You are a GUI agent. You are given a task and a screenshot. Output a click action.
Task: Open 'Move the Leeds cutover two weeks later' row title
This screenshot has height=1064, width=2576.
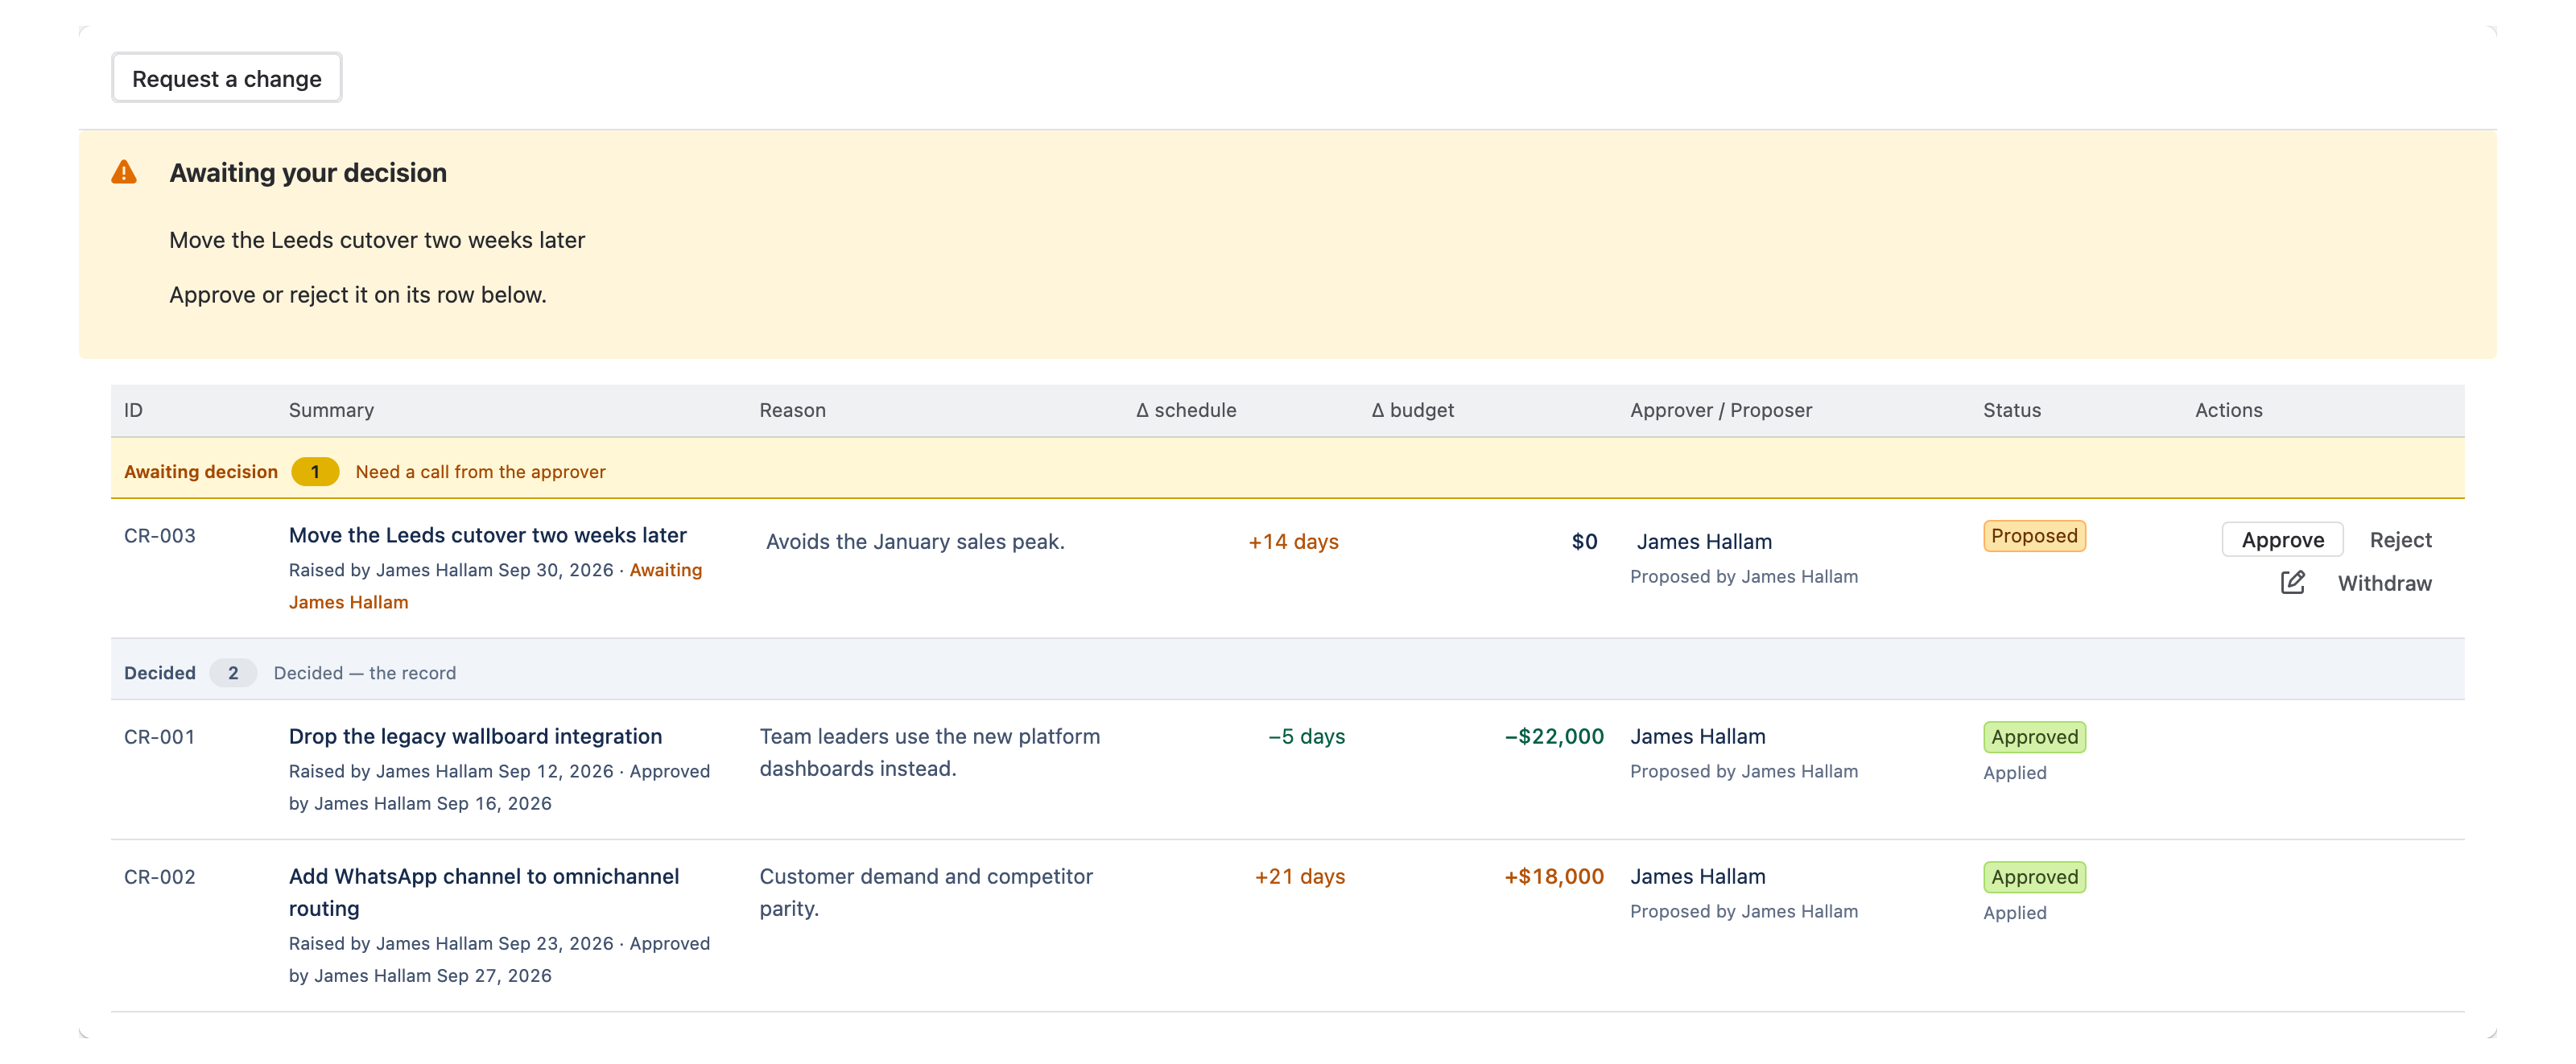click(x=487, y=535)
